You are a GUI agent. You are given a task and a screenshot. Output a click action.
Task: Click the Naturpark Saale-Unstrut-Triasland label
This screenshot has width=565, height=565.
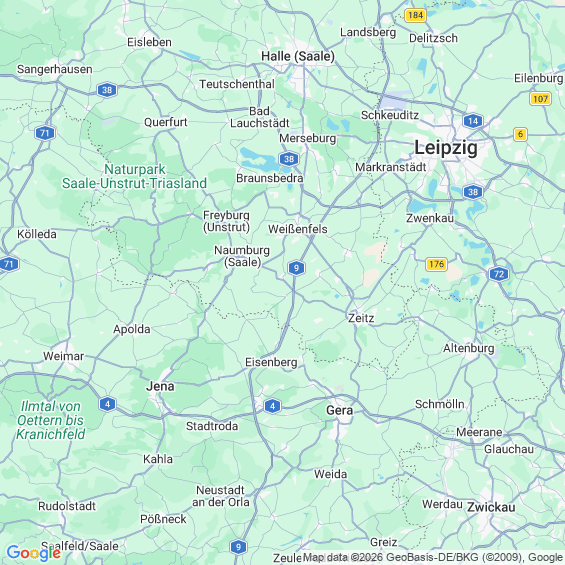coord(134,176)
